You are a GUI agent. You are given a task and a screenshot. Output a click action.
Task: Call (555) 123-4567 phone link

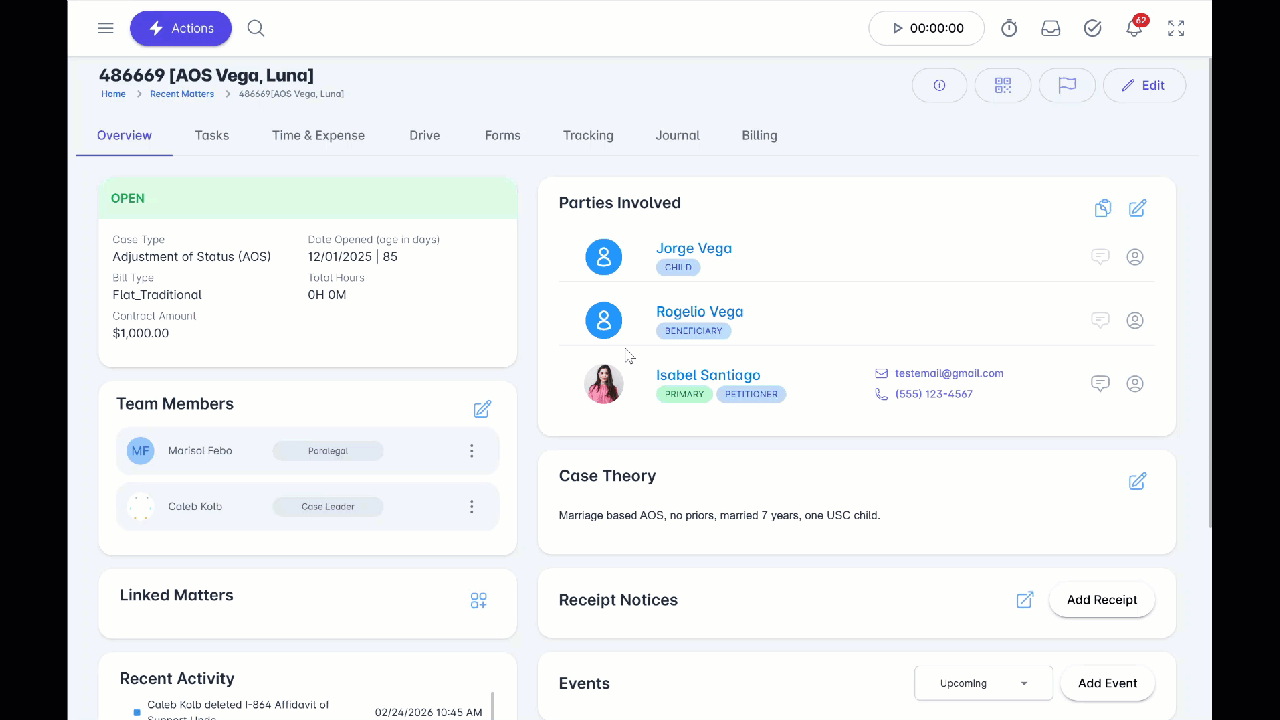coord(934,394)
